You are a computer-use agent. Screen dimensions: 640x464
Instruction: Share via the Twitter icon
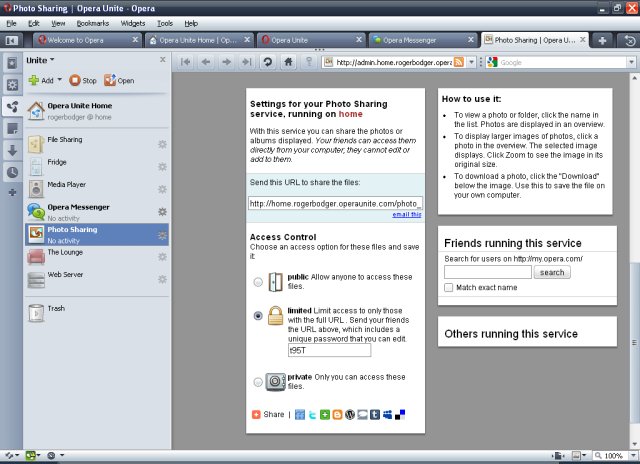[x=312, y=414]
